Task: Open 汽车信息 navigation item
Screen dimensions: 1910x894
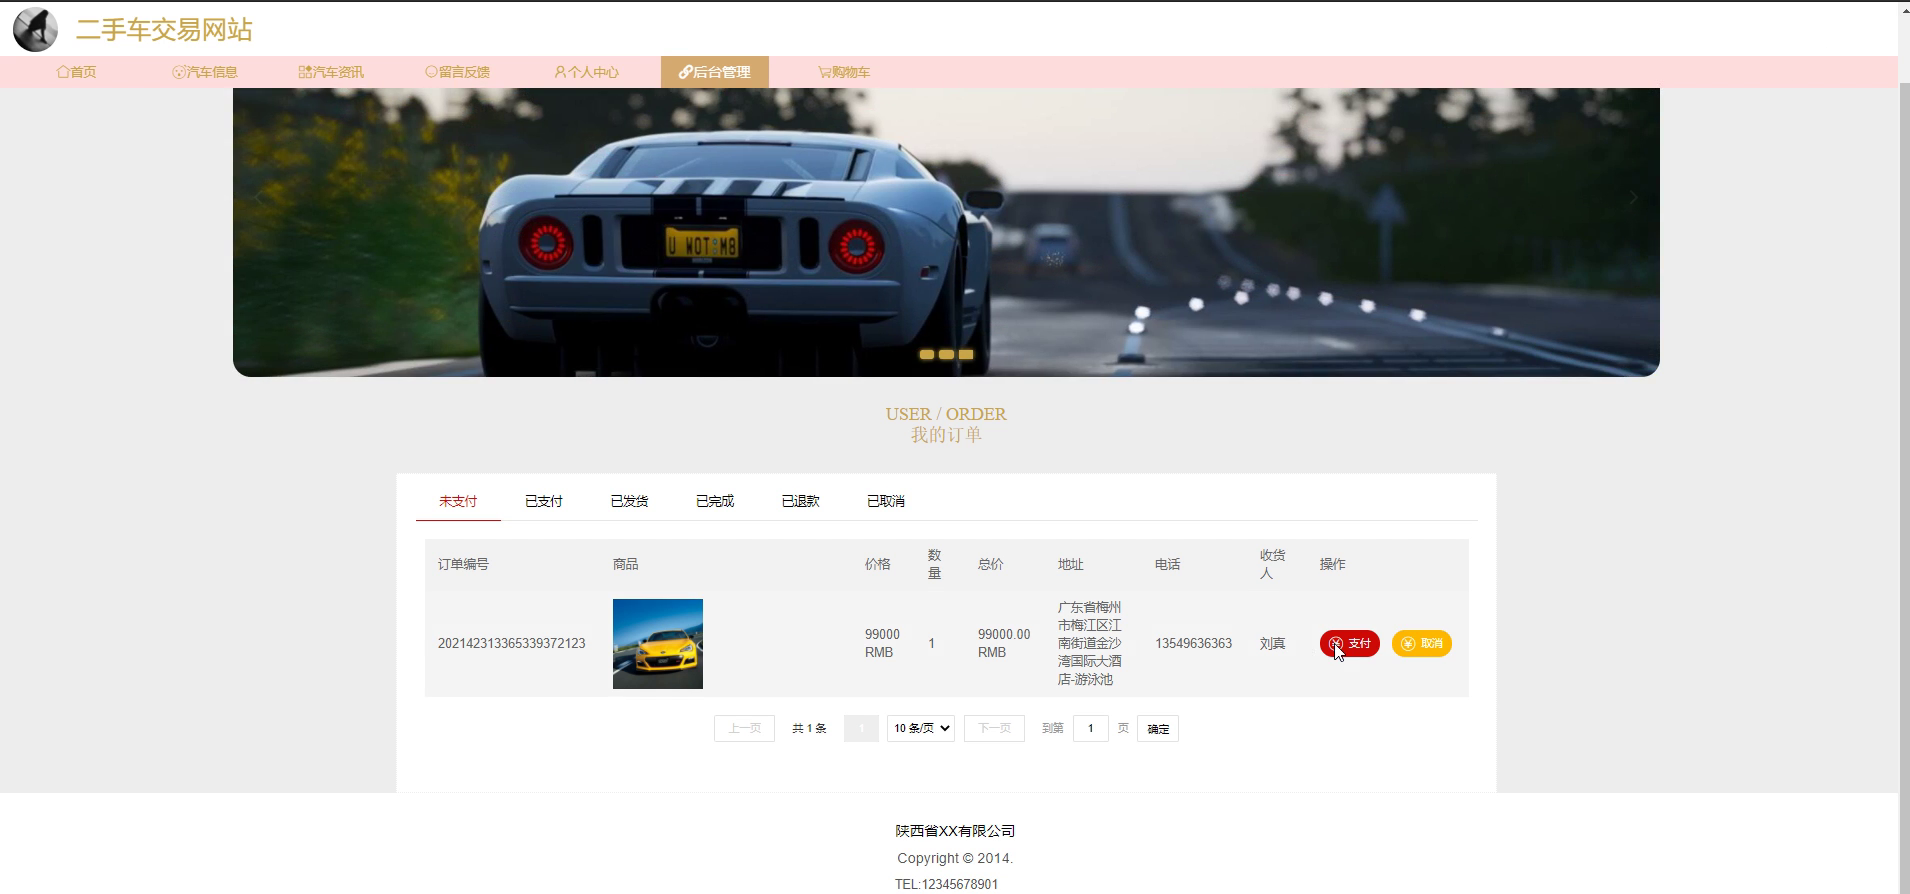Action: (x=205, y=72)
